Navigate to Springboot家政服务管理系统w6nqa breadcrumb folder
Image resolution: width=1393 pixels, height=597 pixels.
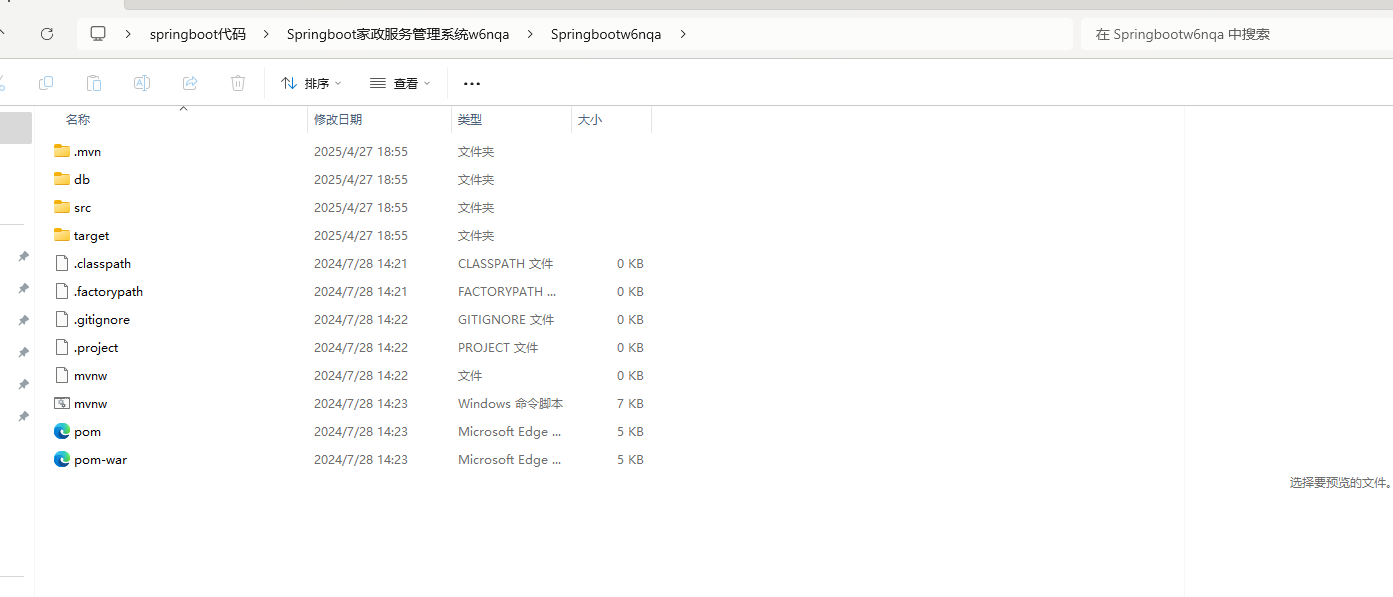(398, 34)
